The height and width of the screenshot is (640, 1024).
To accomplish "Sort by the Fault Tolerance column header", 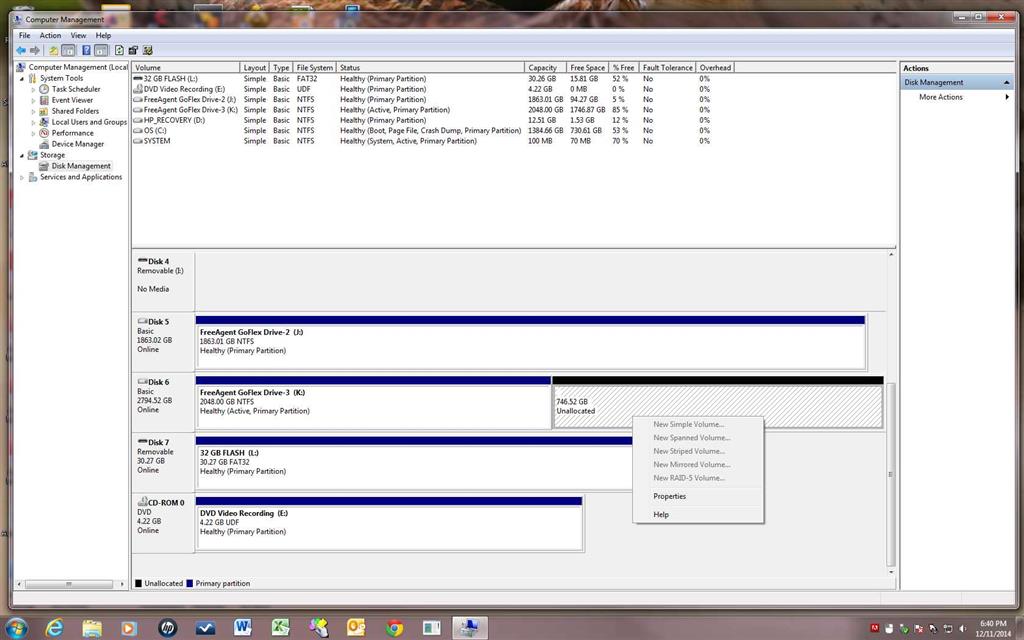I will pos(667,67).
